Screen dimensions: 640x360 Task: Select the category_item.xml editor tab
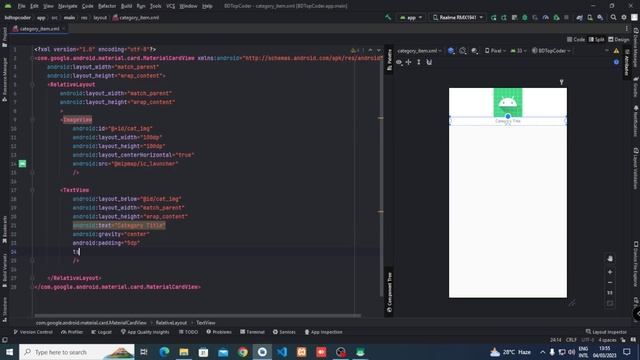[39, 29]
